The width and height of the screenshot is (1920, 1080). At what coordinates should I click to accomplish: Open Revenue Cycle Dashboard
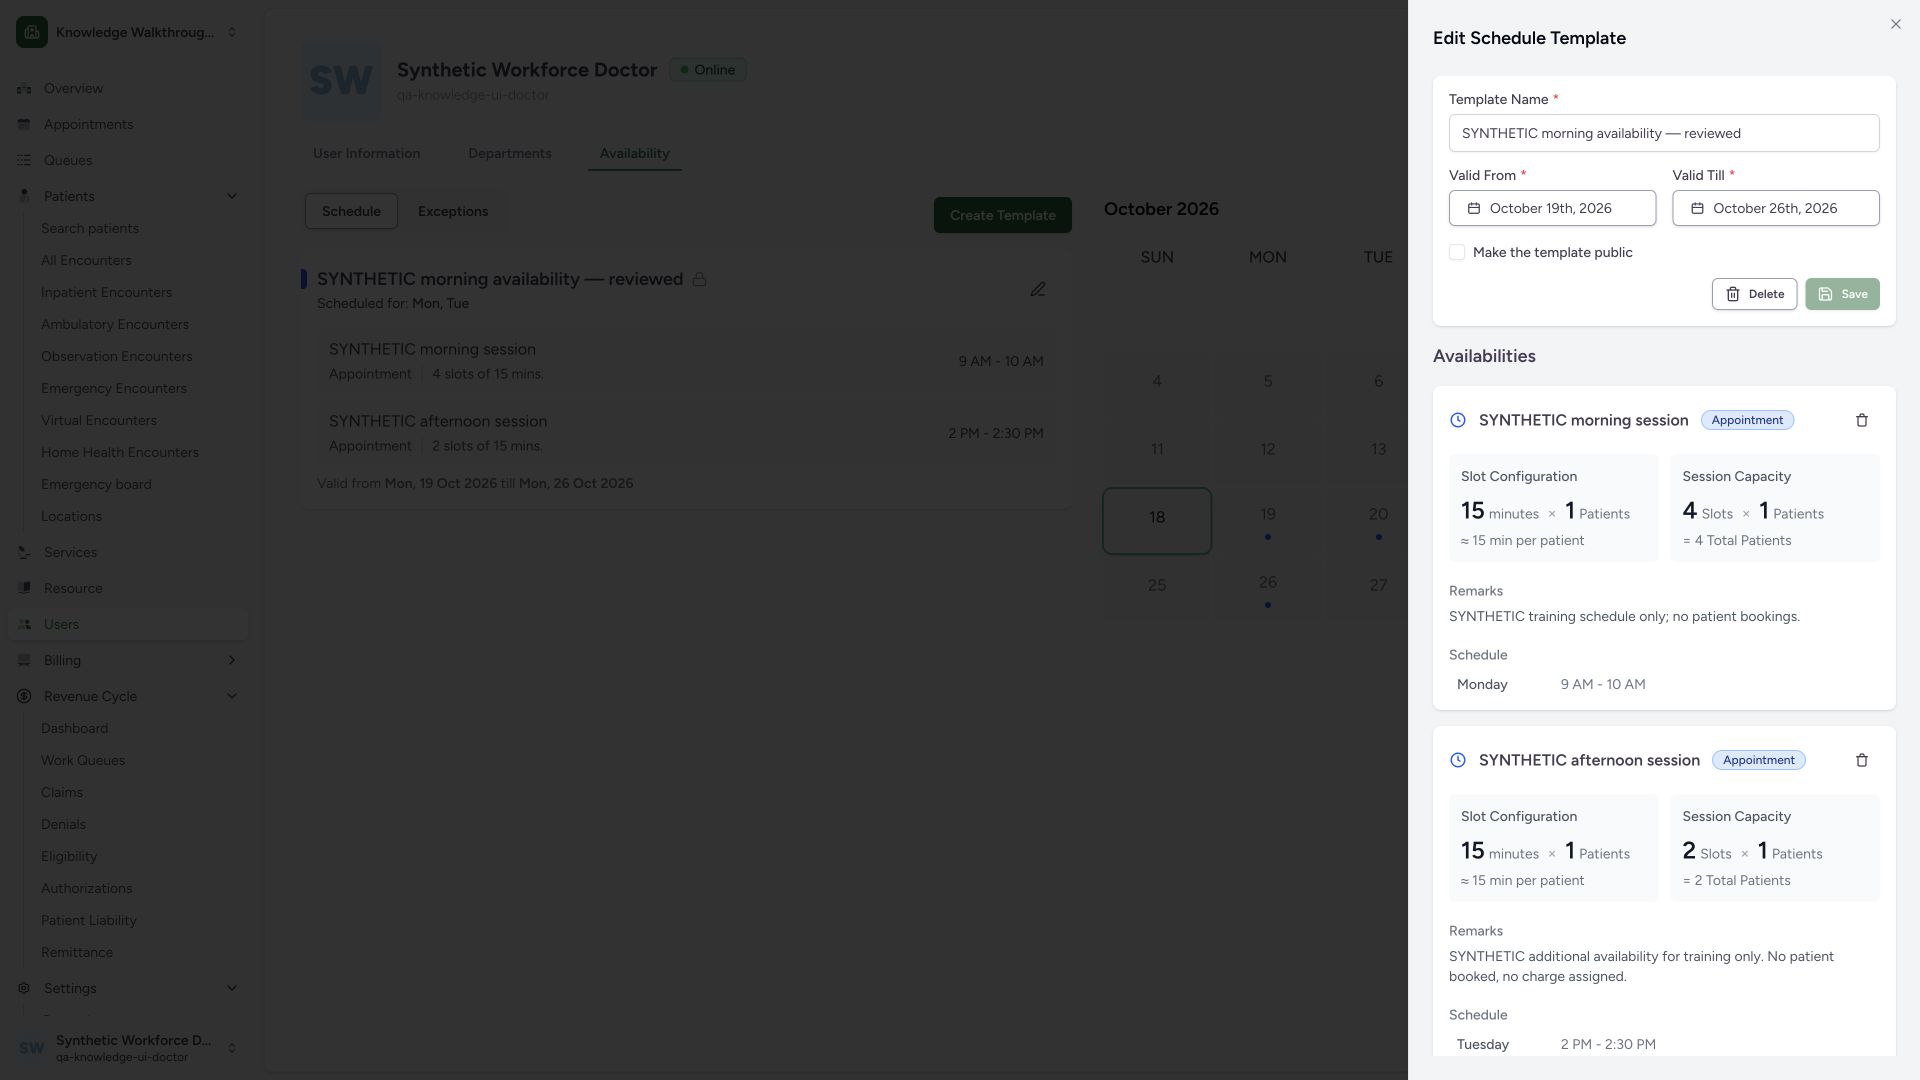(x=74, y=728)
